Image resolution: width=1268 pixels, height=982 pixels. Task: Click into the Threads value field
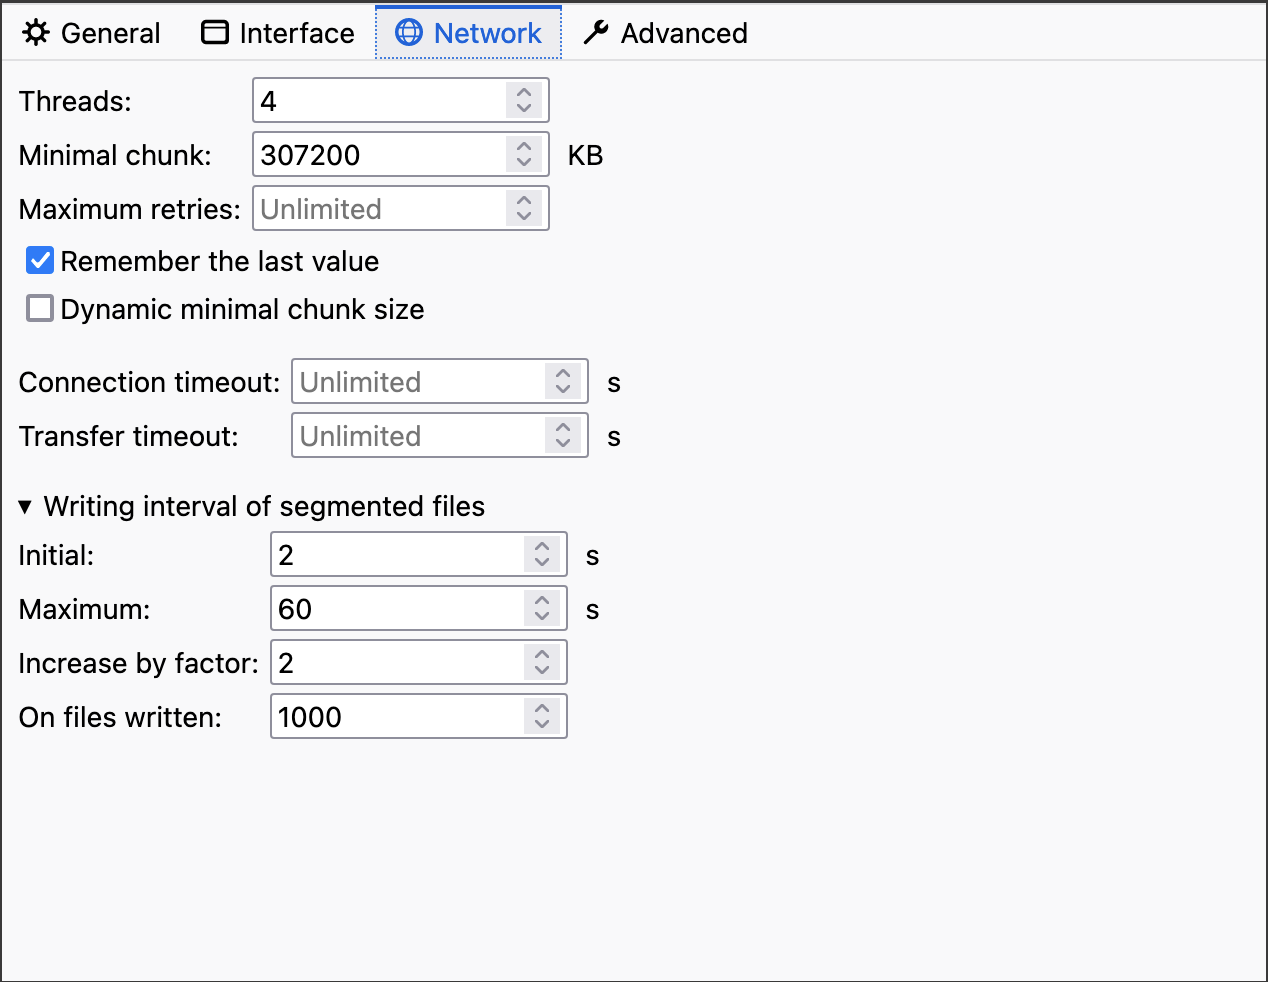[x=378, y=100]
